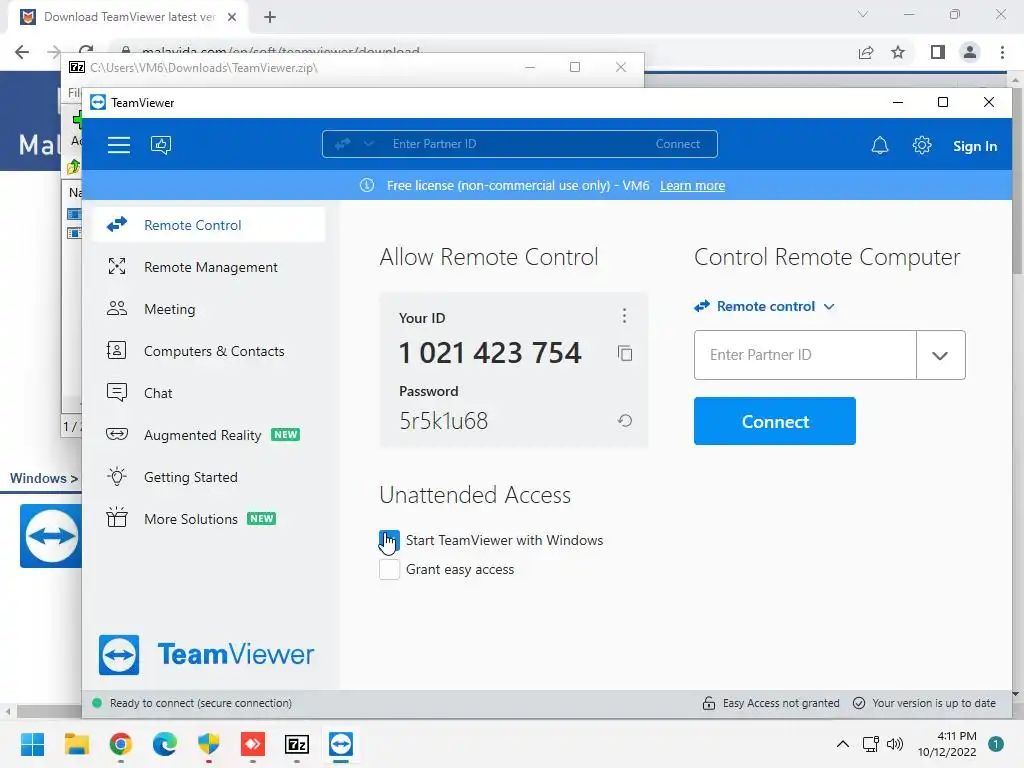Click the Easy Access not granted status

click(x=771, y=703)
